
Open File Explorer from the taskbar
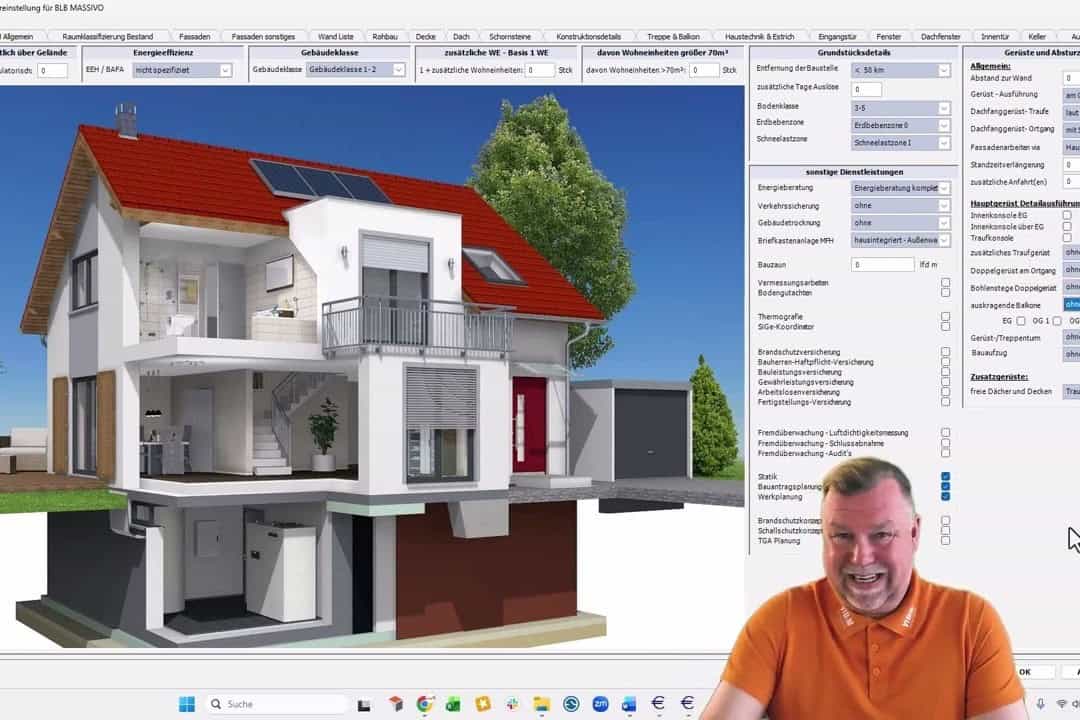[x=541, y=704]
